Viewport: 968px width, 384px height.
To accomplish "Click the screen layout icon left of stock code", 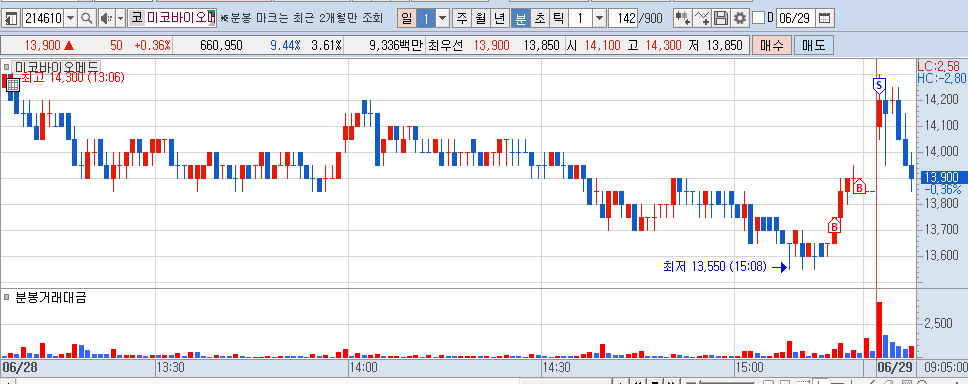I will pyautogui.click(x=11, y=19).
